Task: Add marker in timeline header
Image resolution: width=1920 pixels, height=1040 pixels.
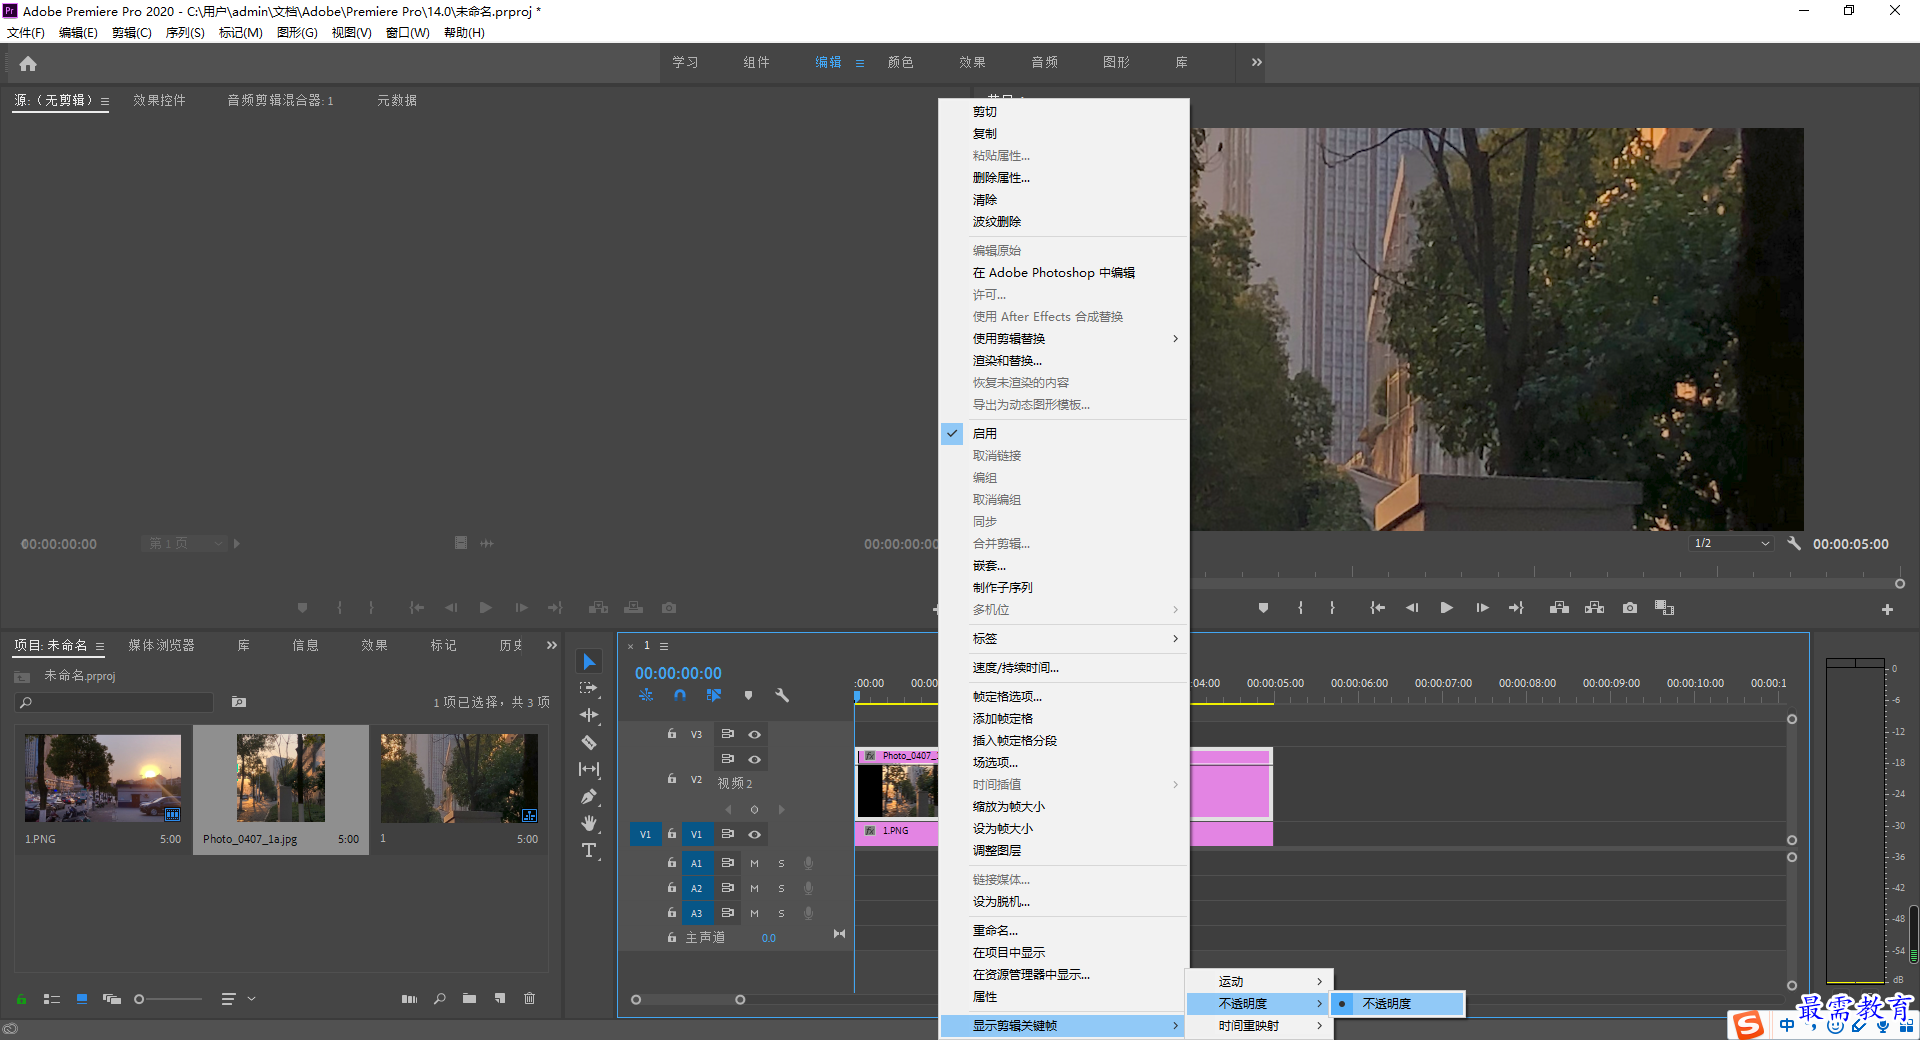Action: pos(748,695)
